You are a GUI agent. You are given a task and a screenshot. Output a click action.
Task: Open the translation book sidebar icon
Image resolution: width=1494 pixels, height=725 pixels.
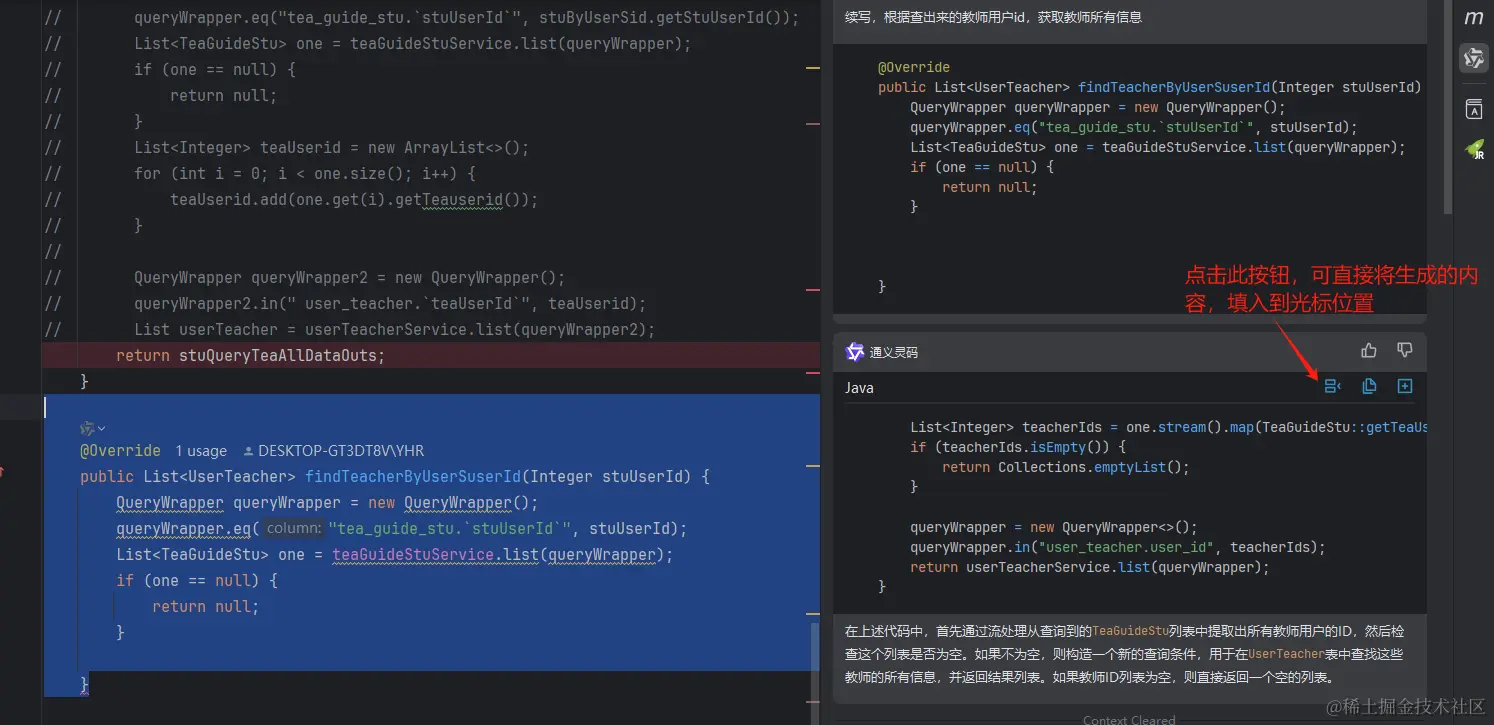(1474, 109)
